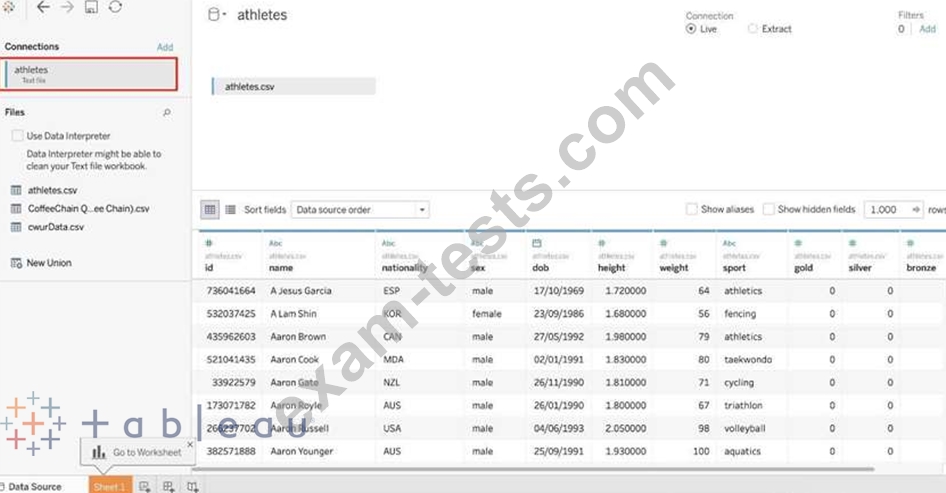
Task: Click Add next to Connections
Action: [x=165, y=47]
